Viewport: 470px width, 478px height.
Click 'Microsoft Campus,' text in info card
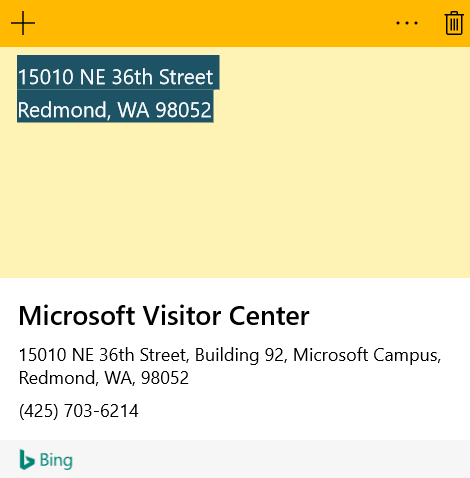click(367, 355)
